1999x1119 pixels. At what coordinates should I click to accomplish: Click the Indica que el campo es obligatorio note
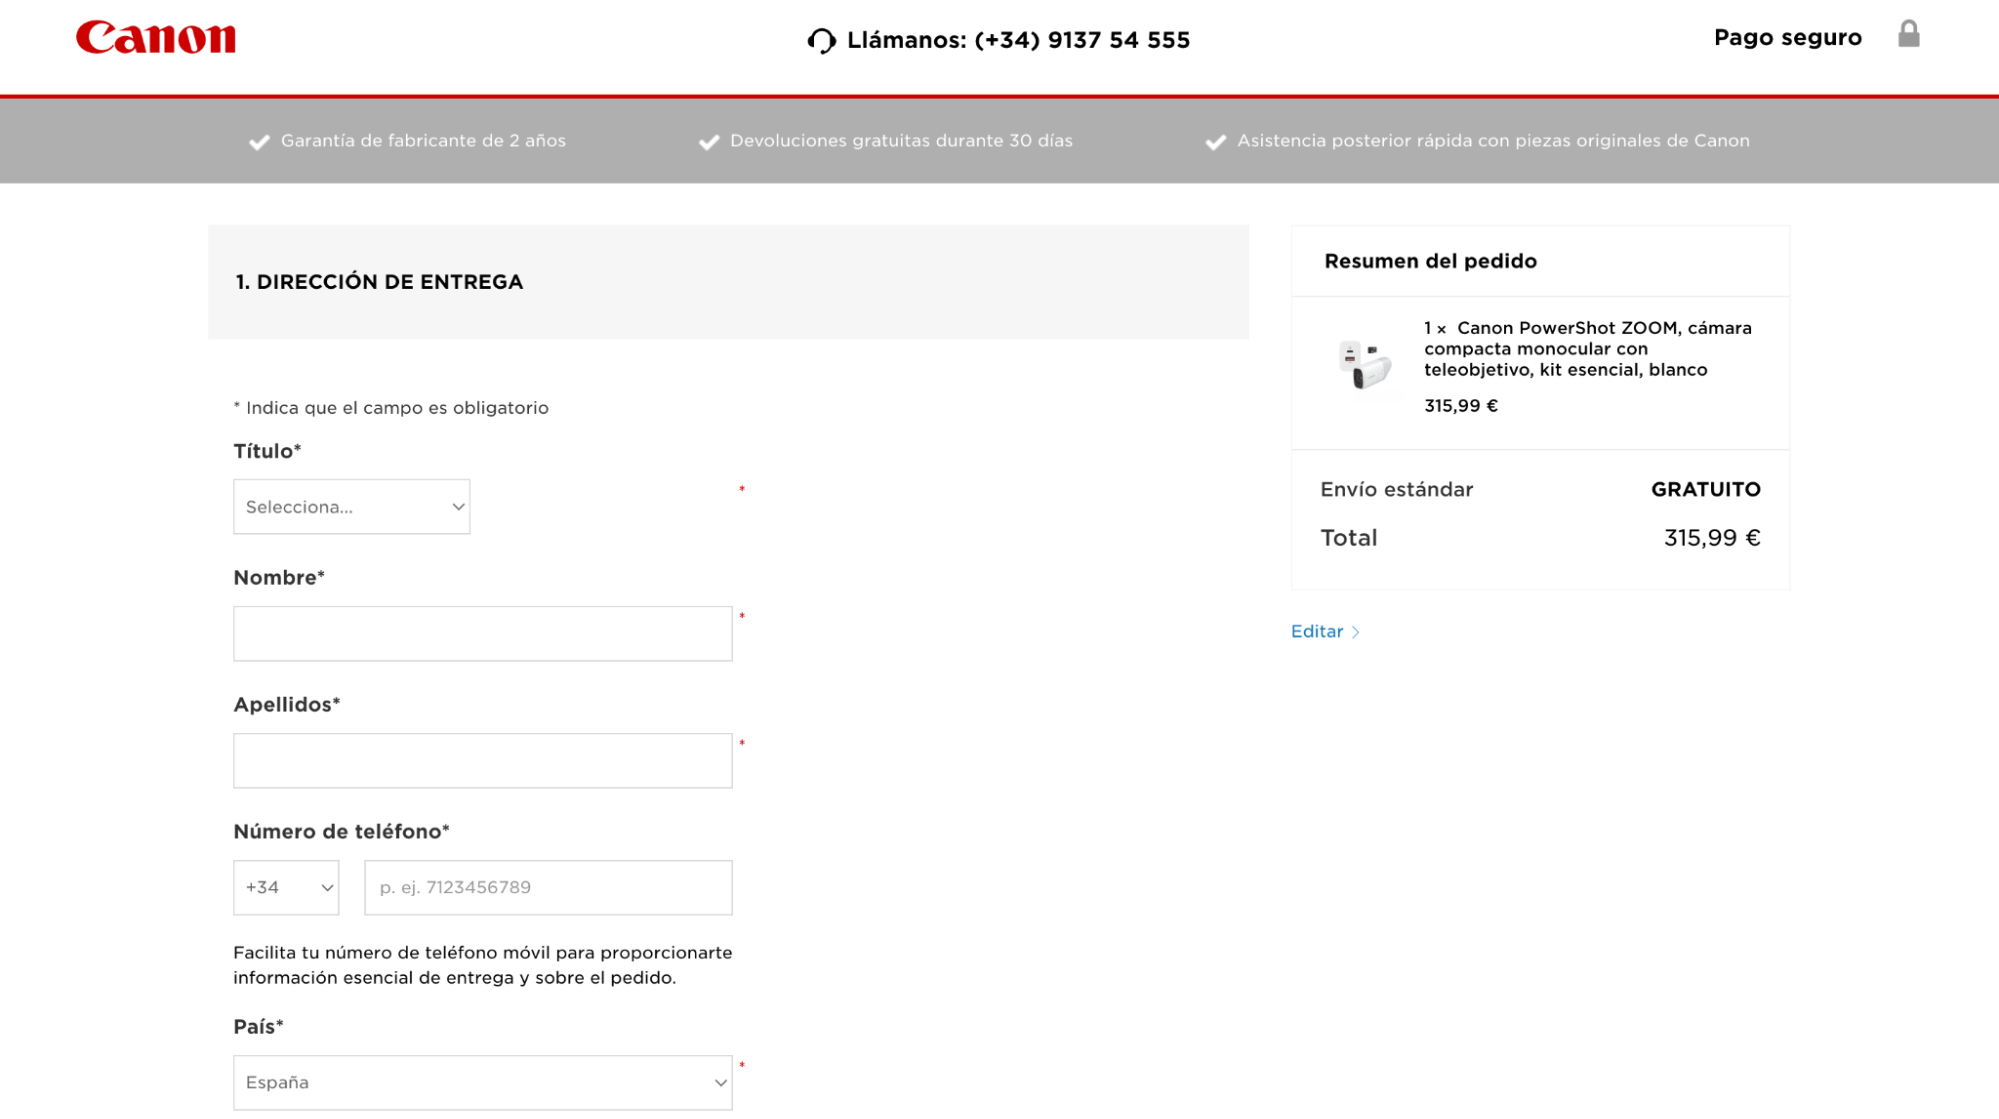391,408
